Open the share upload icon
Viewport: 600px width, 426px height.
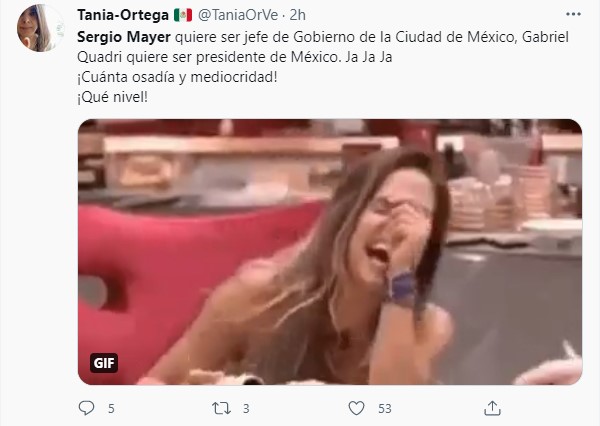[x=492, y=408]
